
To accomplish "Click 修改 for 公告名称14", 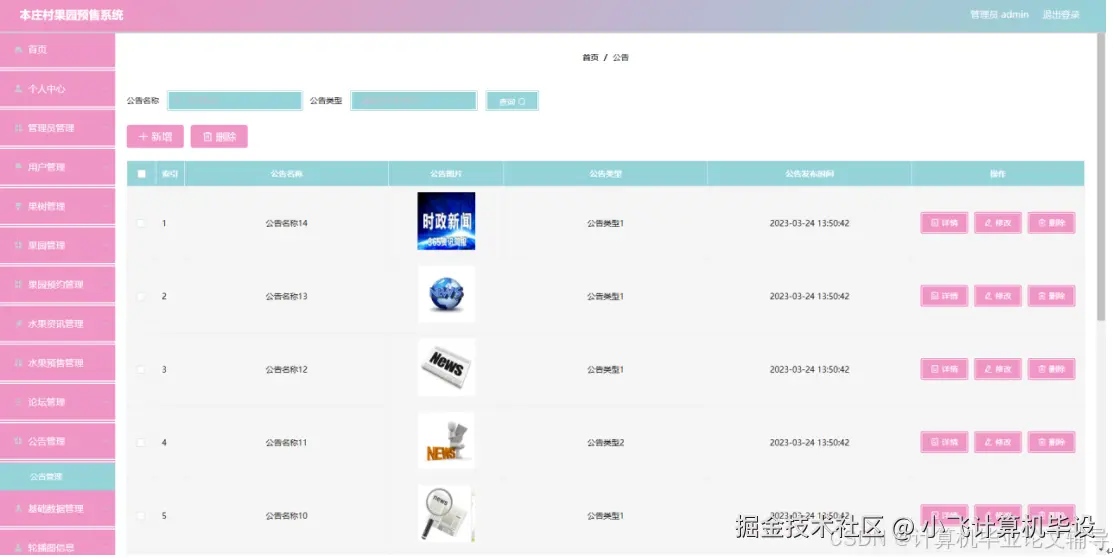I will tap(997, 223).
